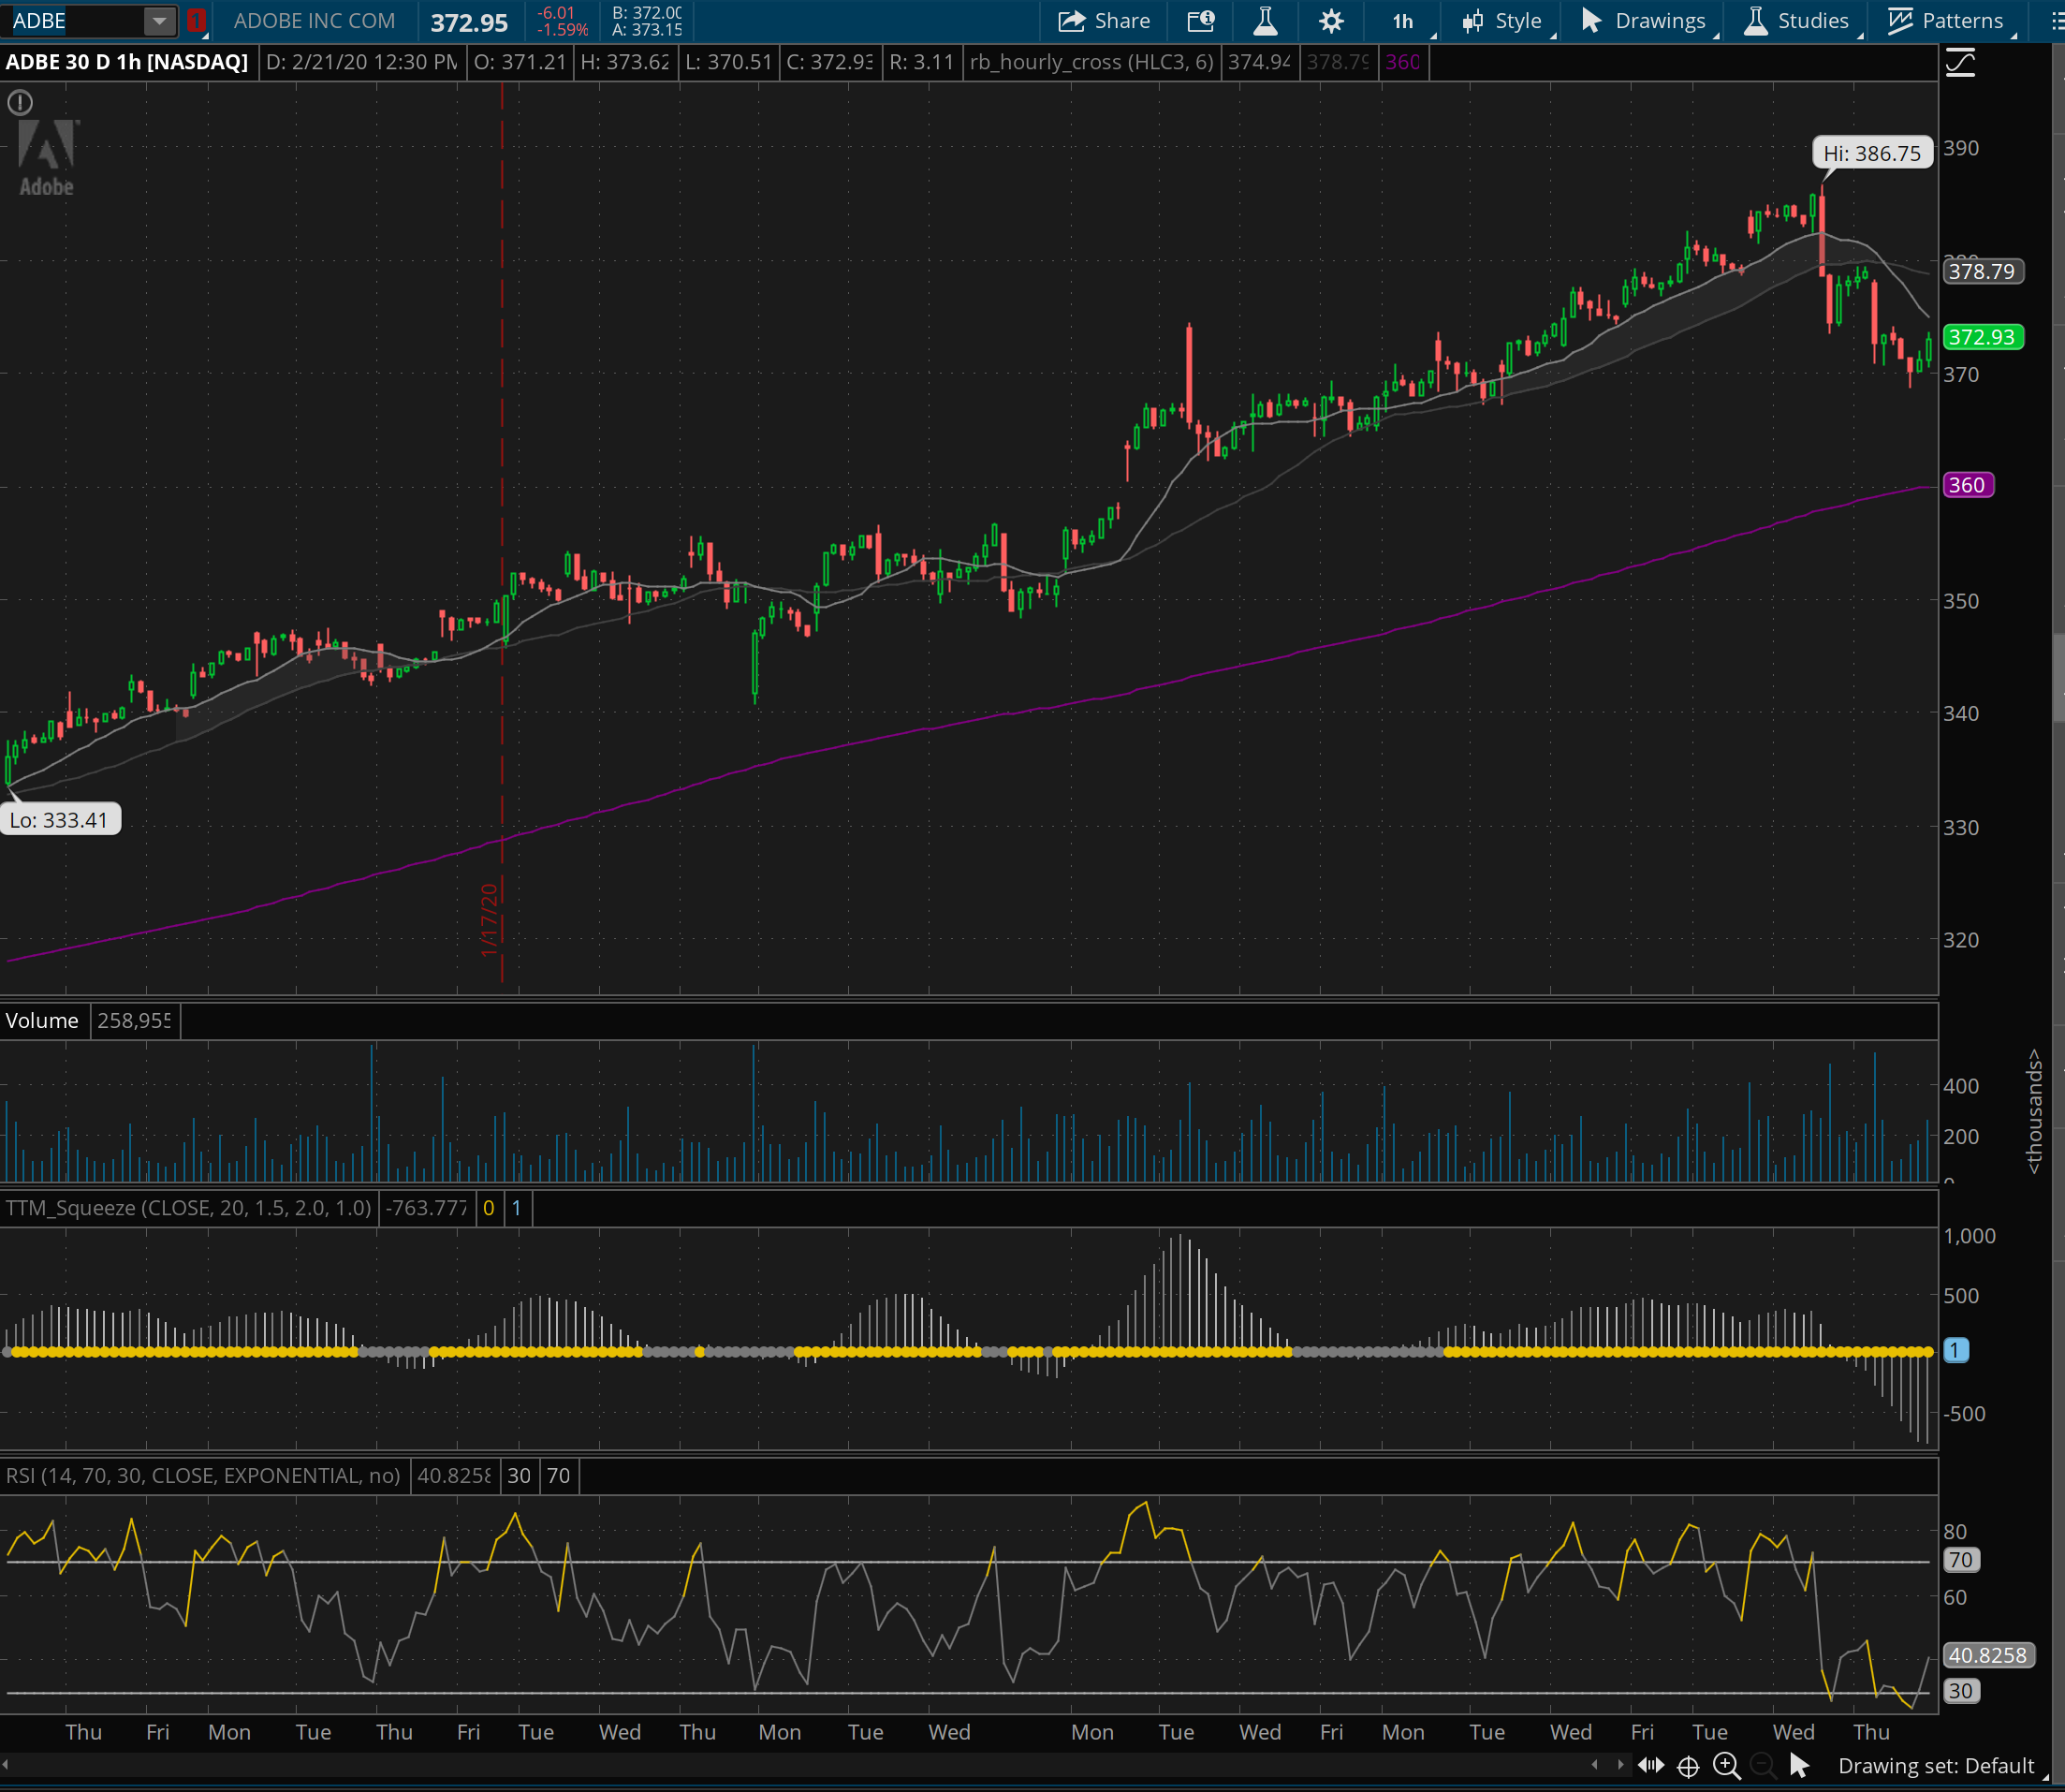
Task: Click the volume value 258,955
Action: tap(134, 1020)
